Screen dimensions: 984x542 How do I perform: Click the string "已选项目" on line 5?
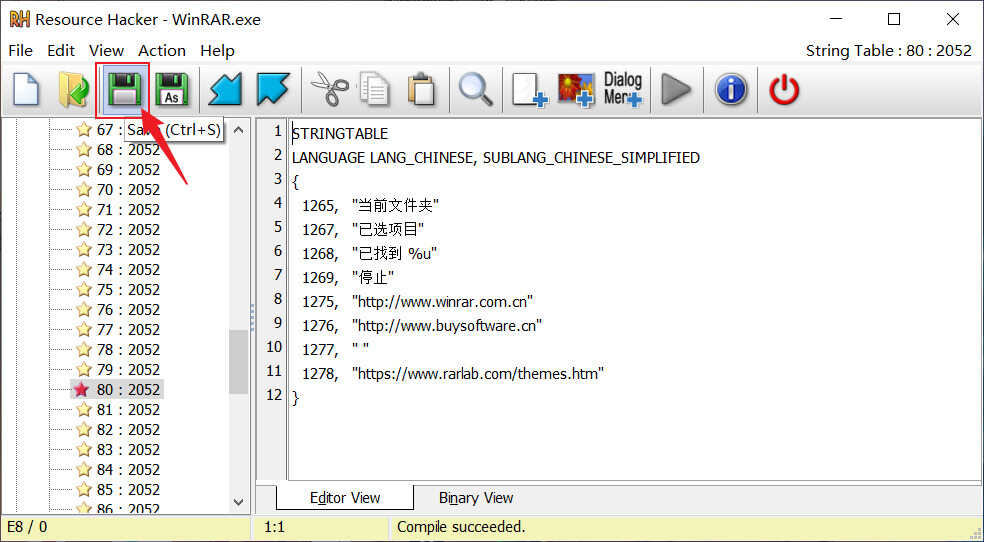tap(388, 230)
